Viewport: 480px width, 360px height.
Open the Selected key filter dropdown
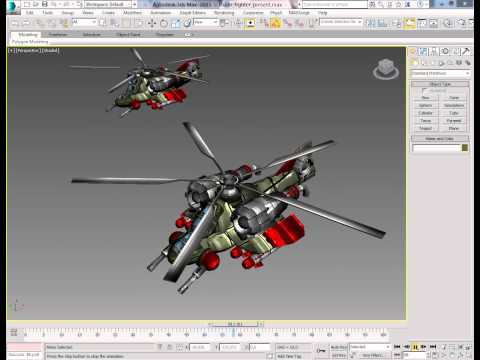pyautogui.click(x=370, y=347)
